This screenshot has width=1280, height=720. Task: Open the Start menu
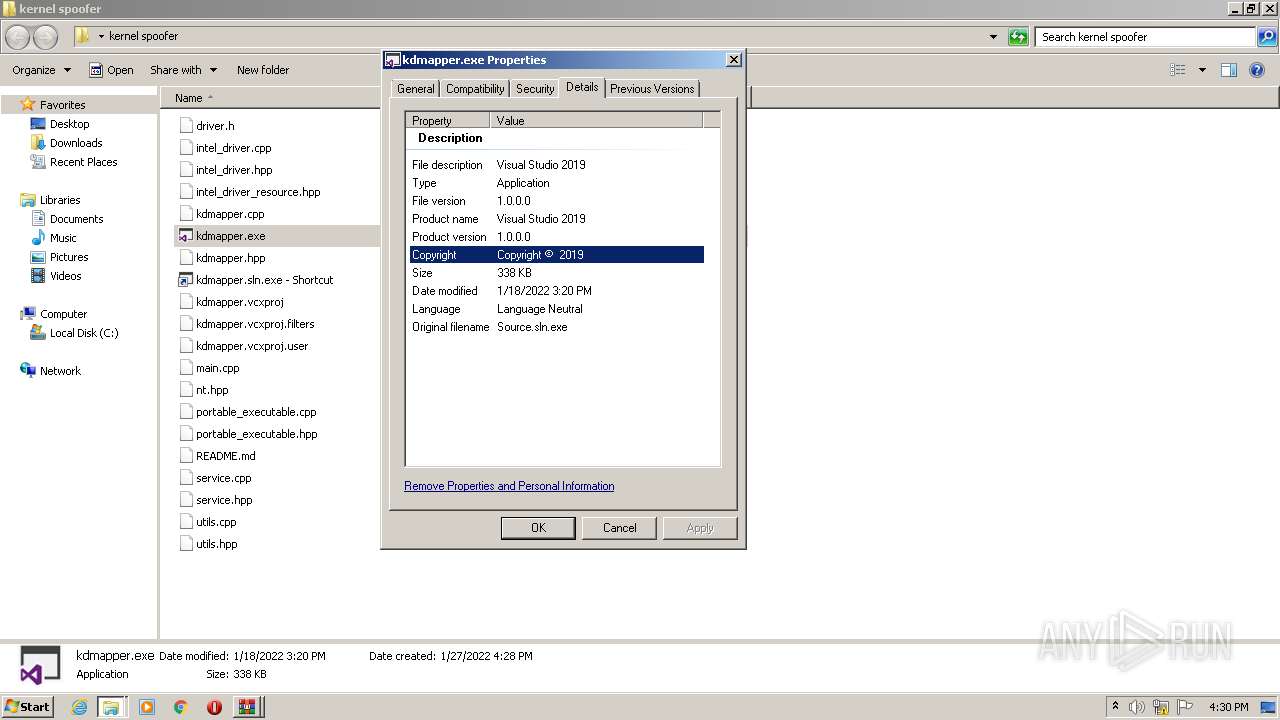[28, 707]
